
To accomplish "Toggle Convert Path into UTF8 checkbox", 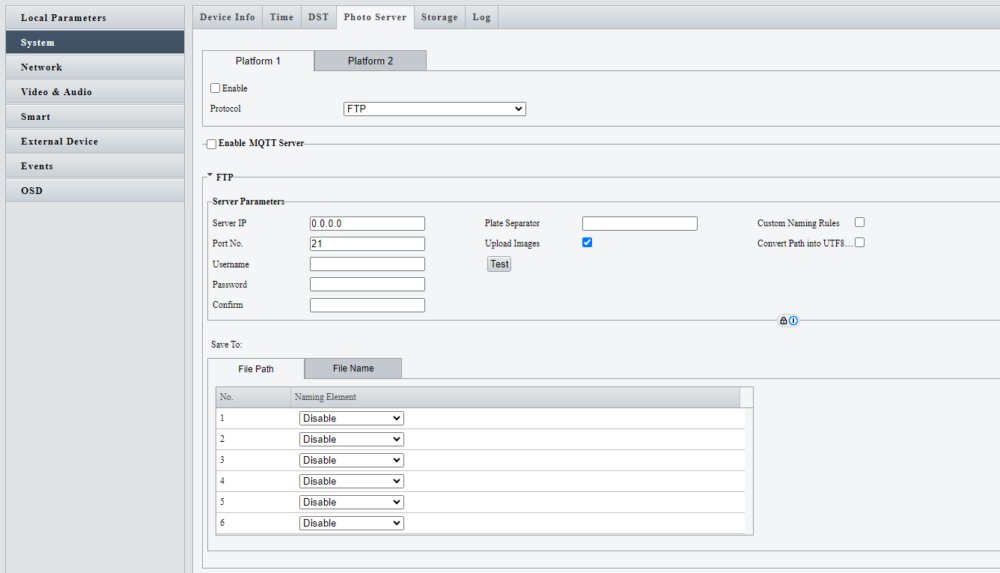I will pos(860,242).
